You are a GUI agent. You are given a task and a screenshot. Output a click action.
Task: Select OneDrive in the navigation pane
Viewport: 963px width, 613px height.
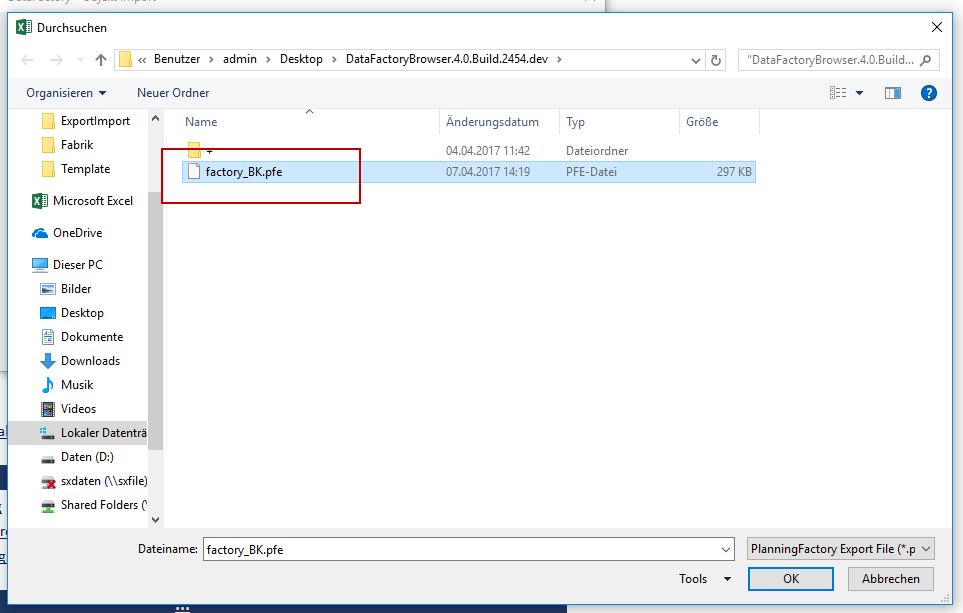77,233
